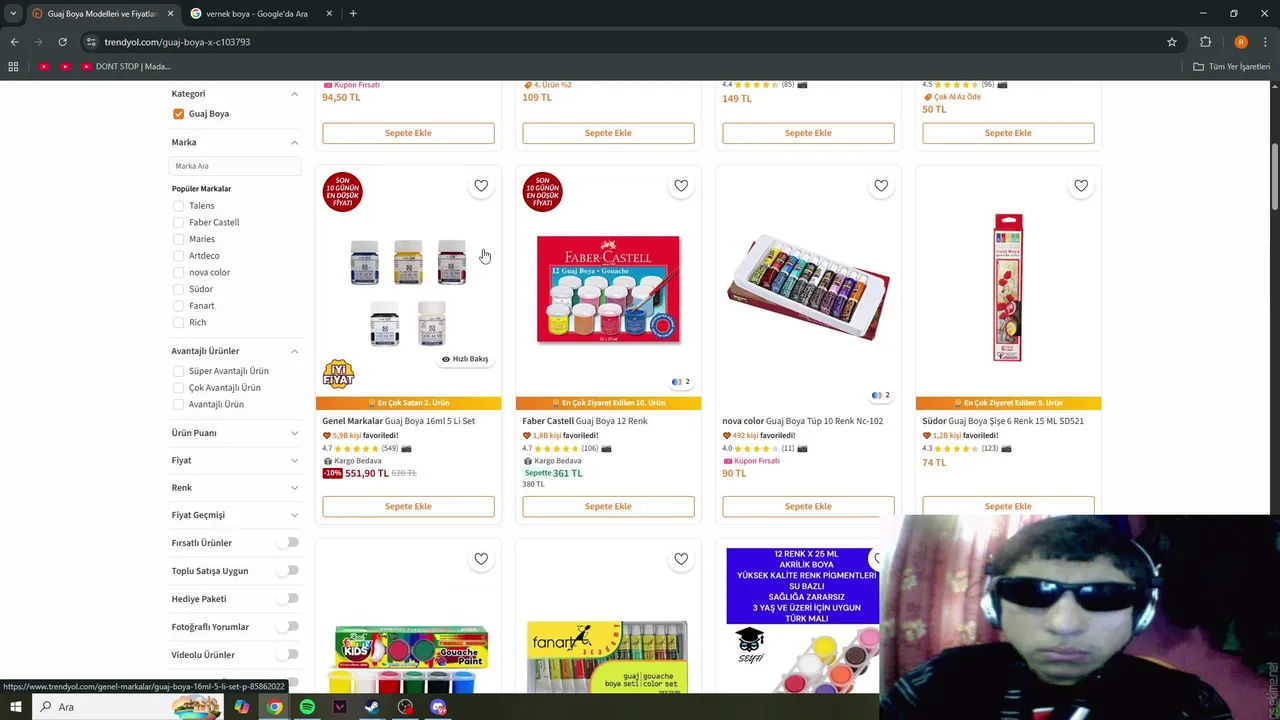This screenshot has width=1280, height=720.
Task: Favorite the fanart gouache color set
Action: (681, 559)
